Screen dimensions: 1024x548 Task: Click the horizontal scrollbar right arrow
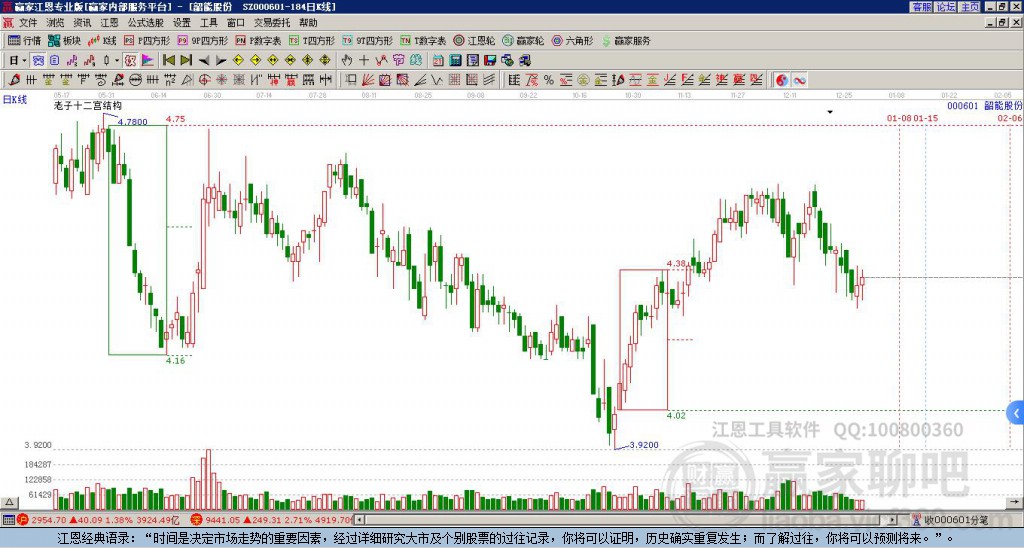(x=893, y=520)
